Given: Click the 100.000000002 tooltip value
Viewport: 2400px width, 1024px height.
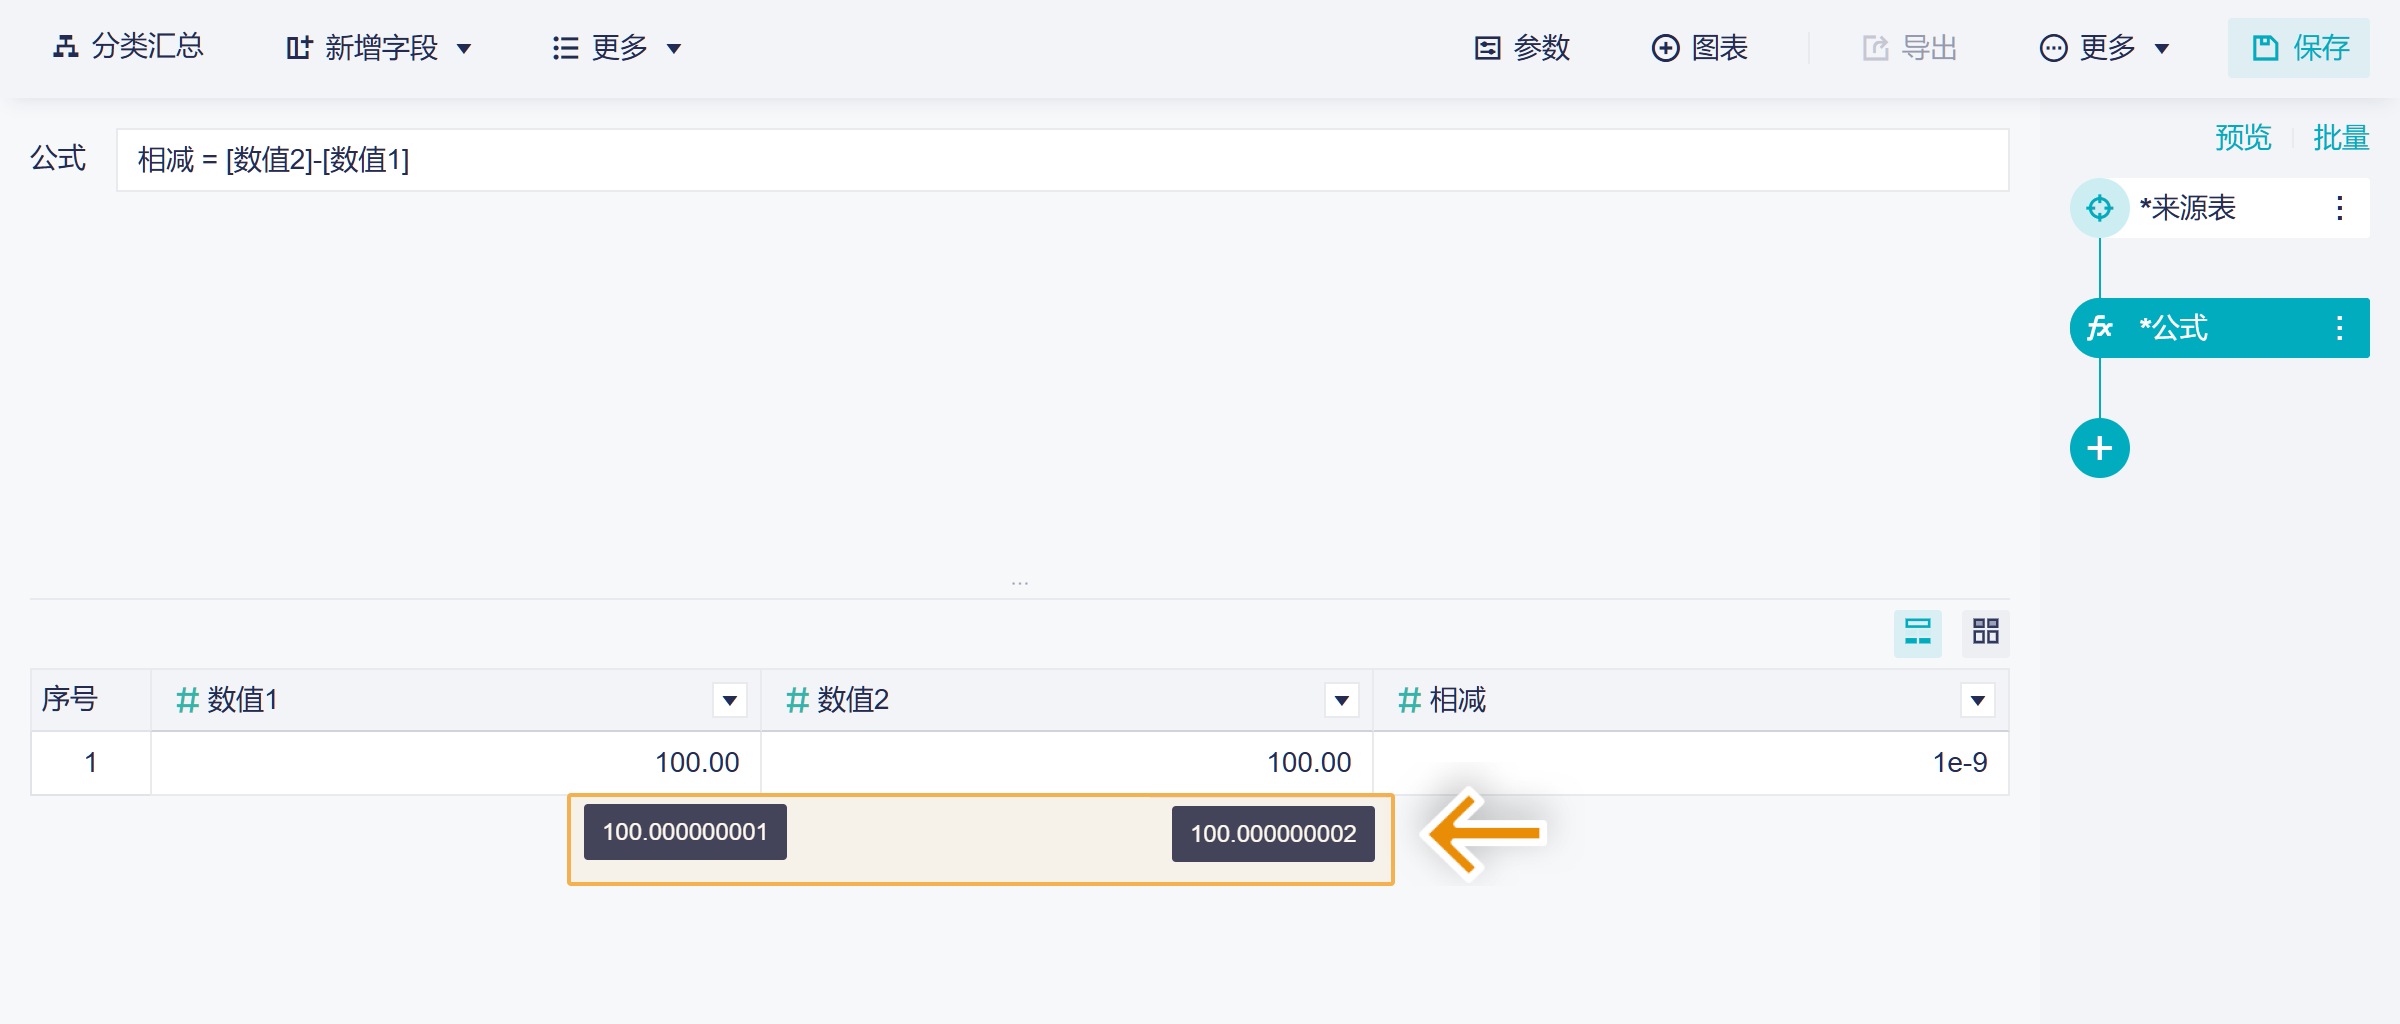Looking at the screenshot, I should tap(1273, 834).
